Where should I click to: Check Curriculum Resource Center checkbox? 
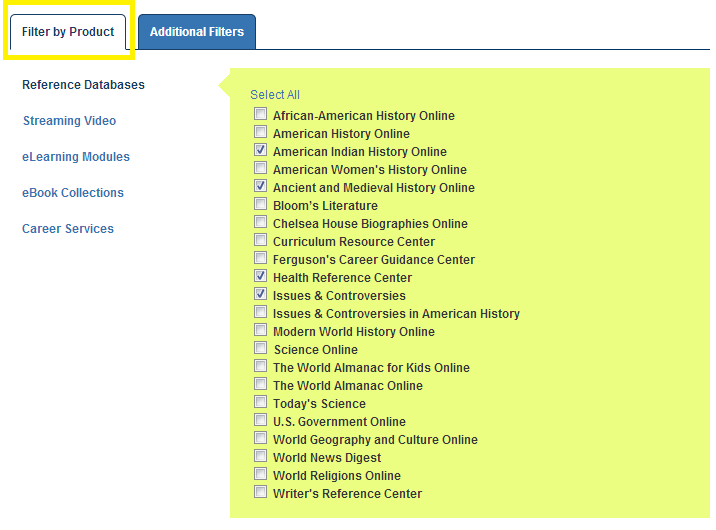[260, 240]
